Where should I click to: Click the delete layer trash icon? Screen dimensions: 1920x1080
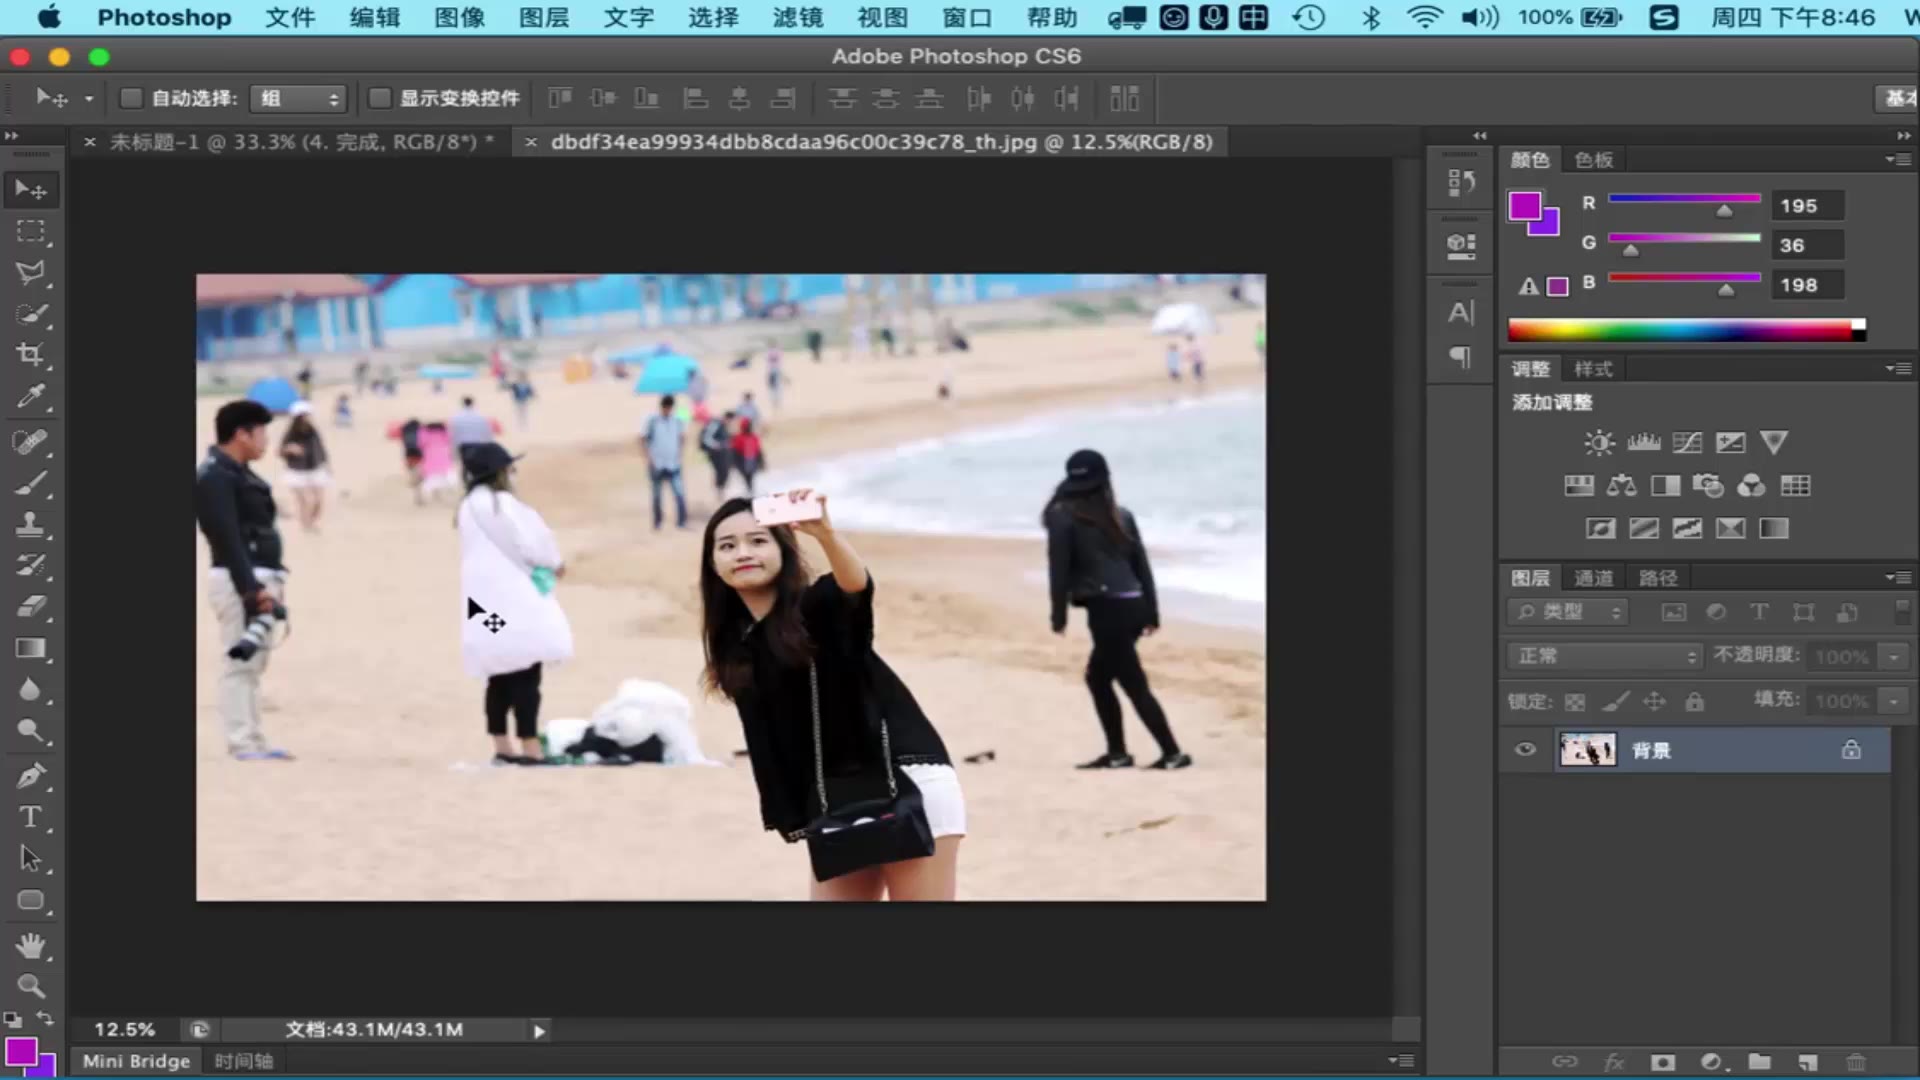pos(1856,1062)
